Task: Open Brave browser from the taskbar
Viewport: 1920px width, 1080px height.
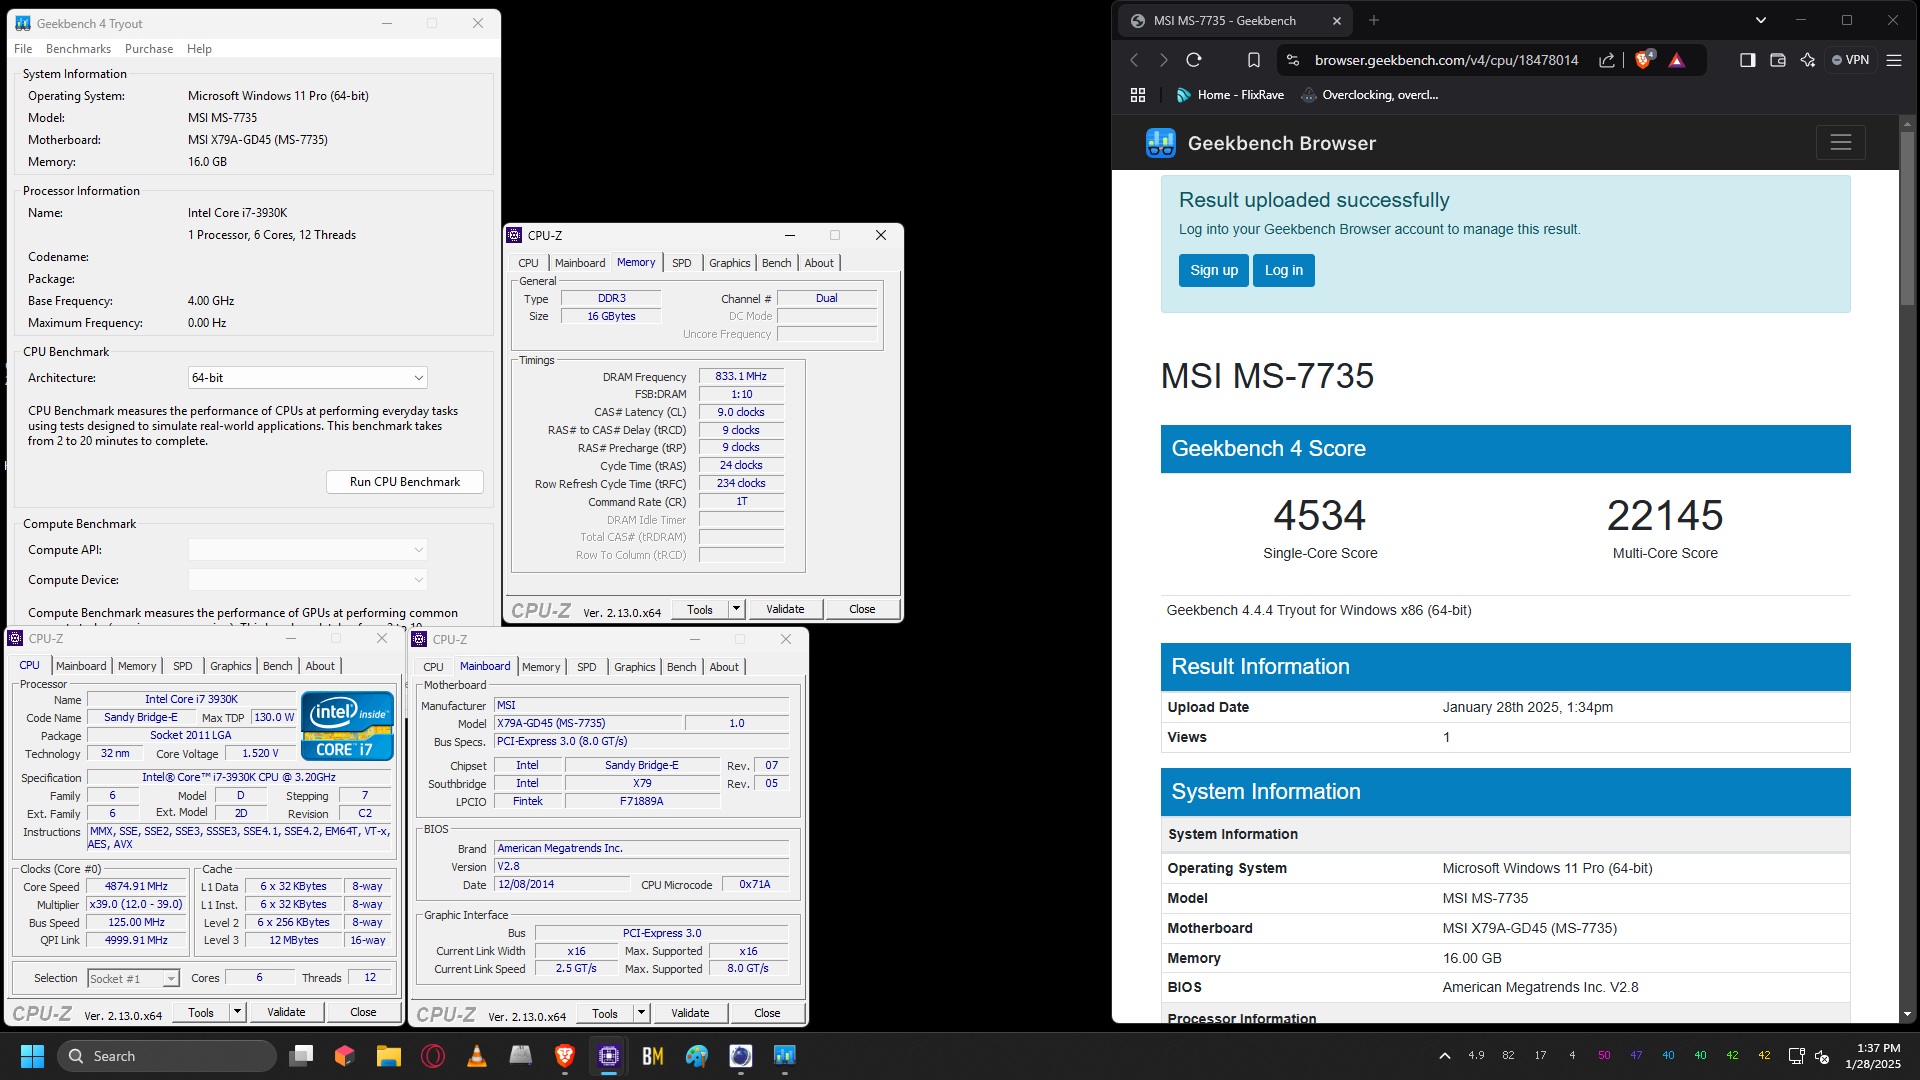Action: (565, 1056)
